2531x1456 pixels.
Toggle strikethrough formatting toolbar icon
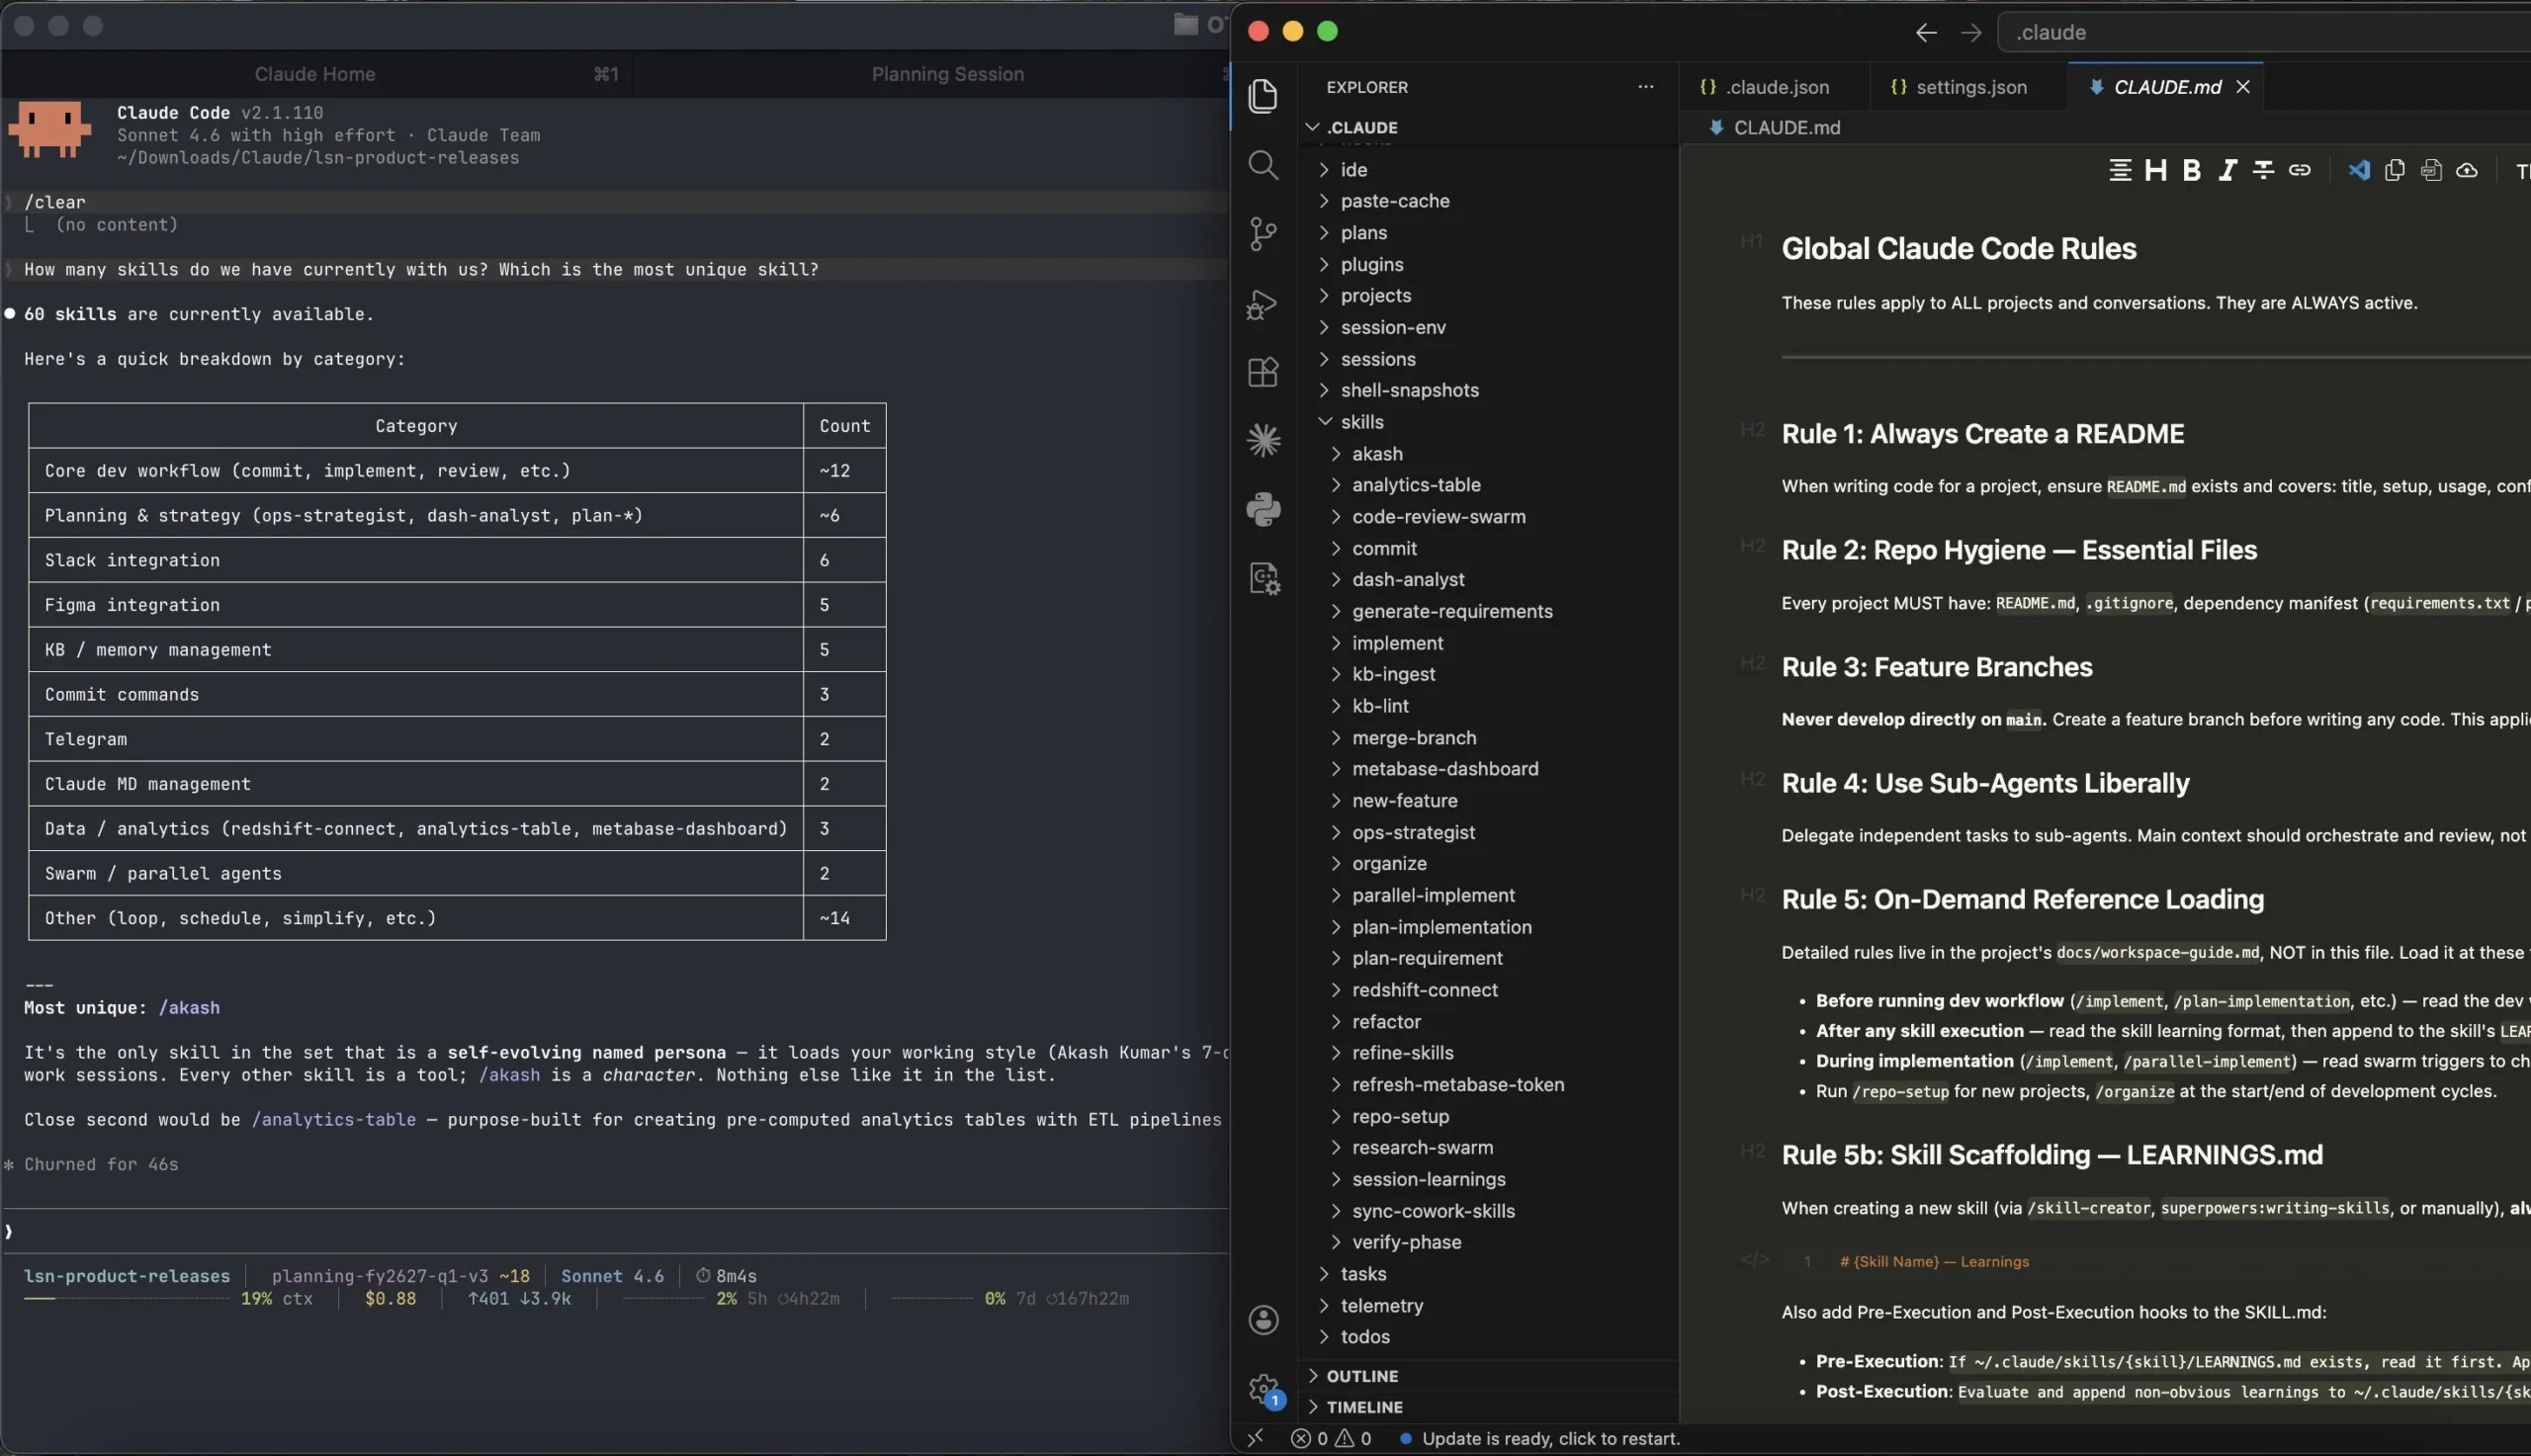[2263, 171]
